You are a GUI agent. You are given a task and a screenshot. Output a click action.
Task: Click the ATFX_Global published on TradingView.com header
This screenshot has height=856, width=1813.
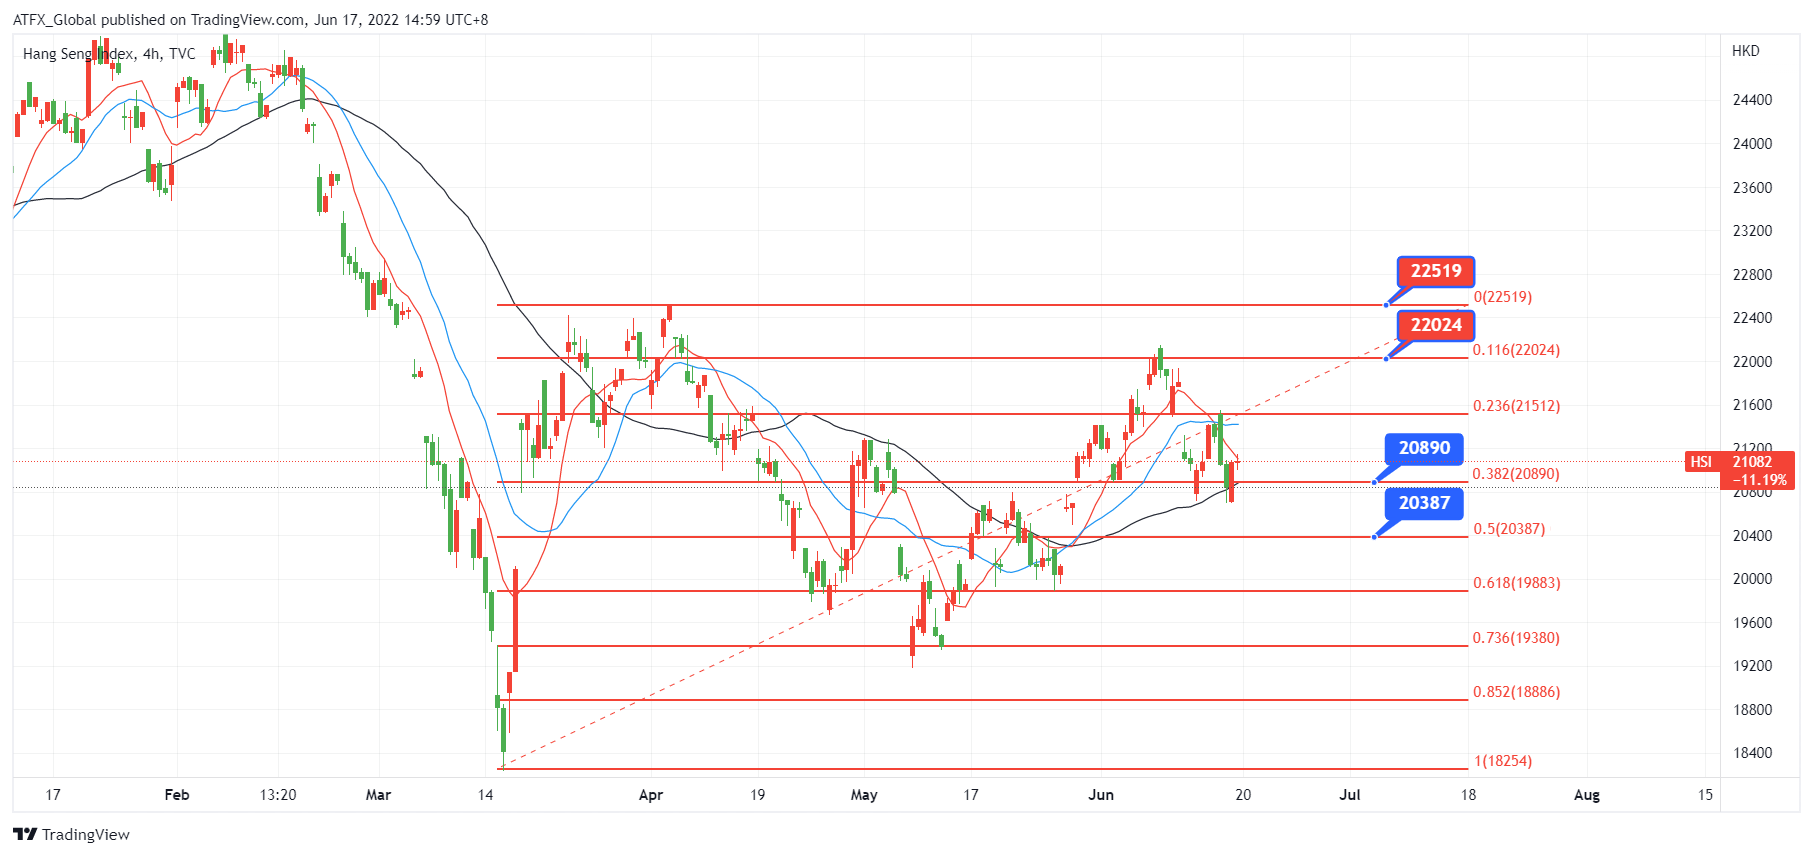click(x=250, y=19)
